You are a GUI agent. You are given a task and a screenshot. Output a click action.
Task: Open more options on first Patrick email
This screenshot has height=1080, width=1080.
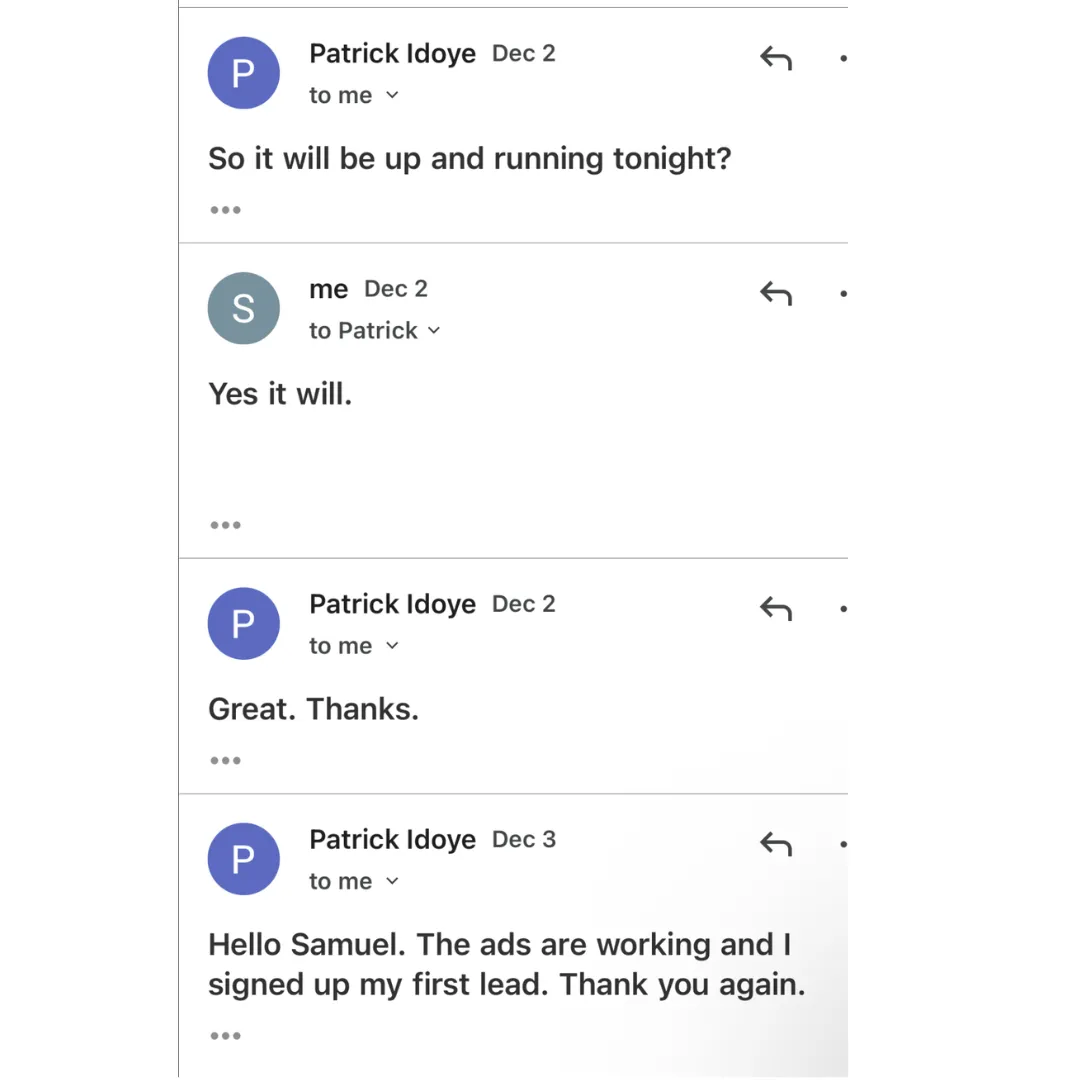843,59
